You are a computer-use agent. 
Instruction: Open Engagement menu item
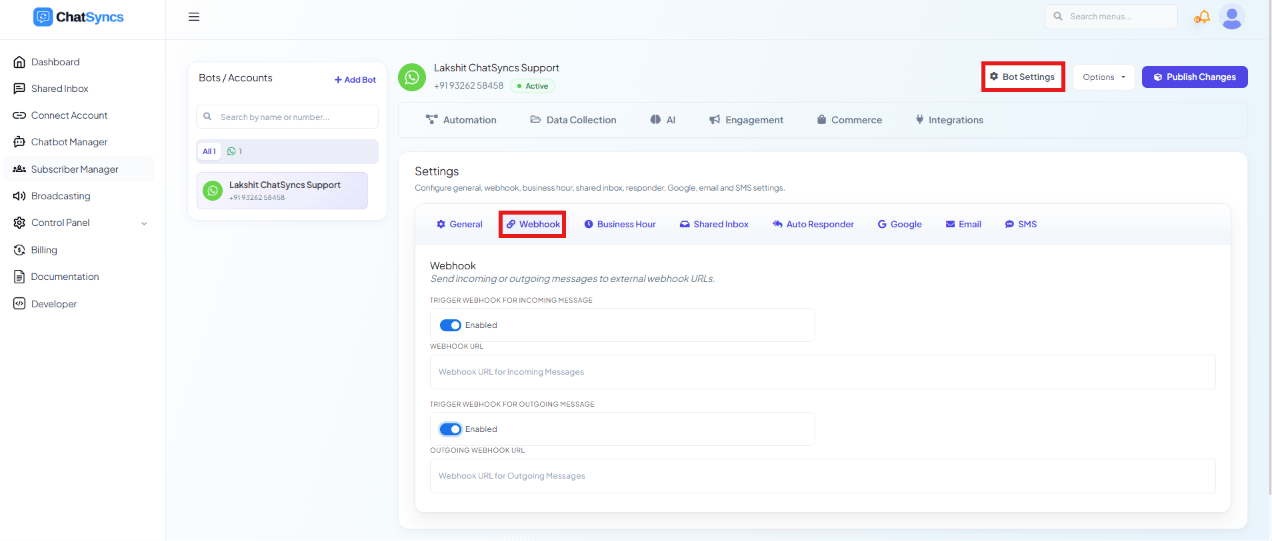746,120
